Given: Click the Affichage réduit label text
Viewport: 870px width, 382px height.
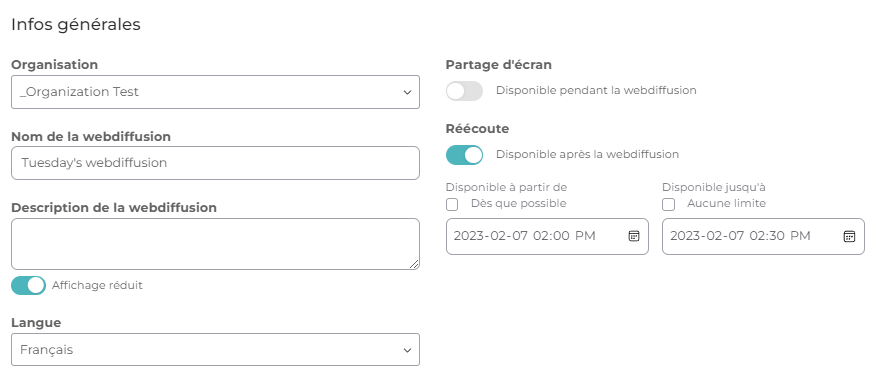Looking at the screenshot, I should tap(97, 285).
